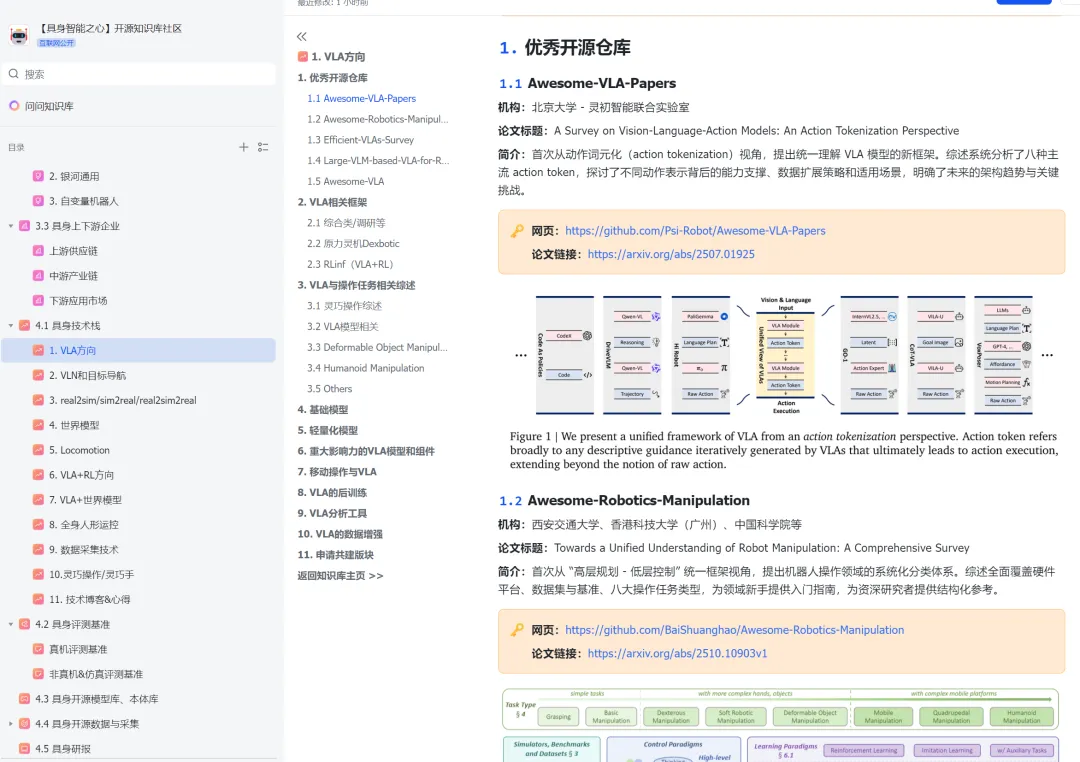
Task: Click the doc icon beside 5. Locomotion
Action: 39,450
